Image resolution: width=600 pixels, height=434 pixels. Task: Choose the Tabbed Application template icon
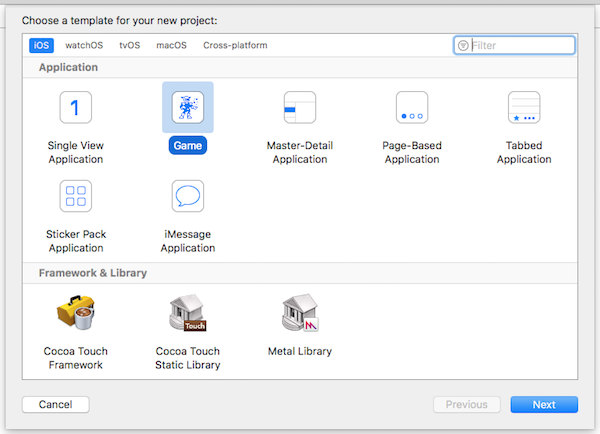[524, 107]
